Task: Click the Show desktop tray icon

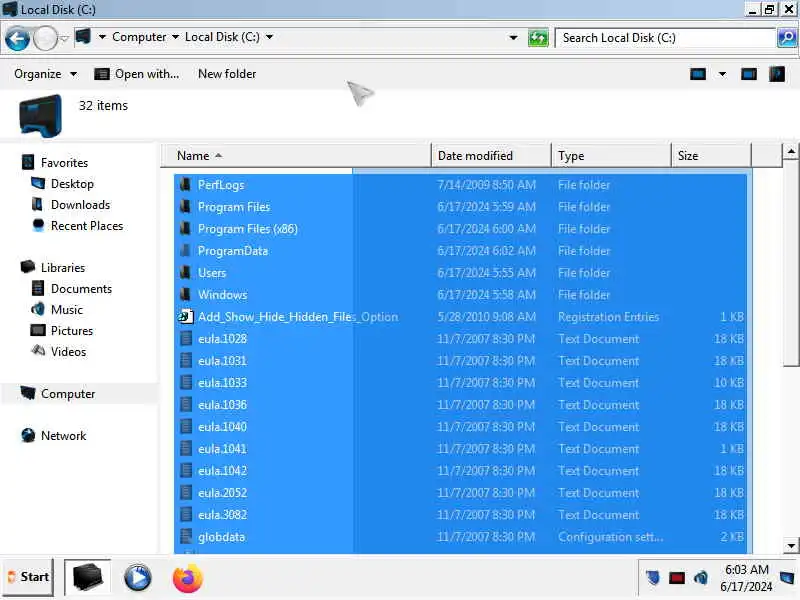Action: [x=787, y=578]
